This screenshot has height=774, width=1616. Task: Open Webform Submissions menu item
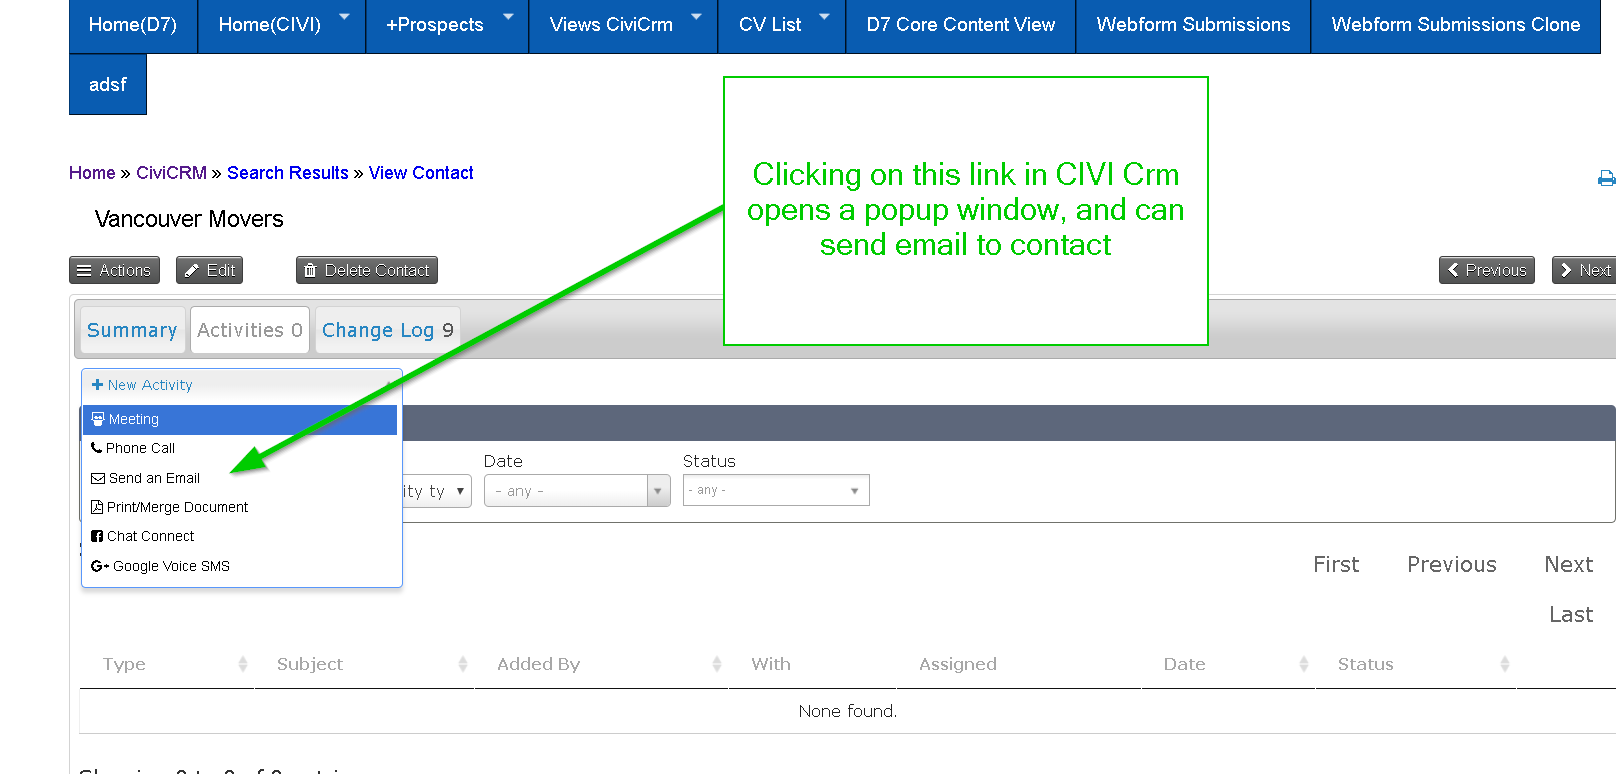click(1193, 25)
